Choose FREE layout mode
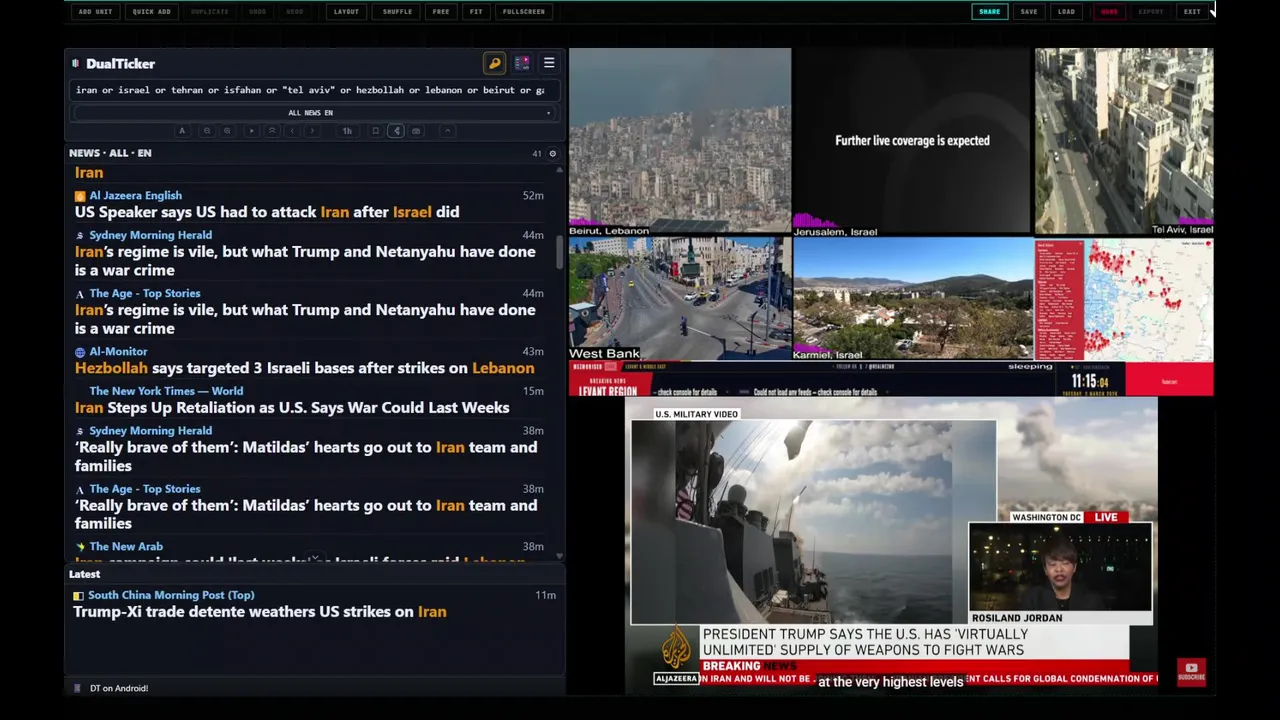The height and width of the screenshot is (720, 1280). (x=441, y=11)
